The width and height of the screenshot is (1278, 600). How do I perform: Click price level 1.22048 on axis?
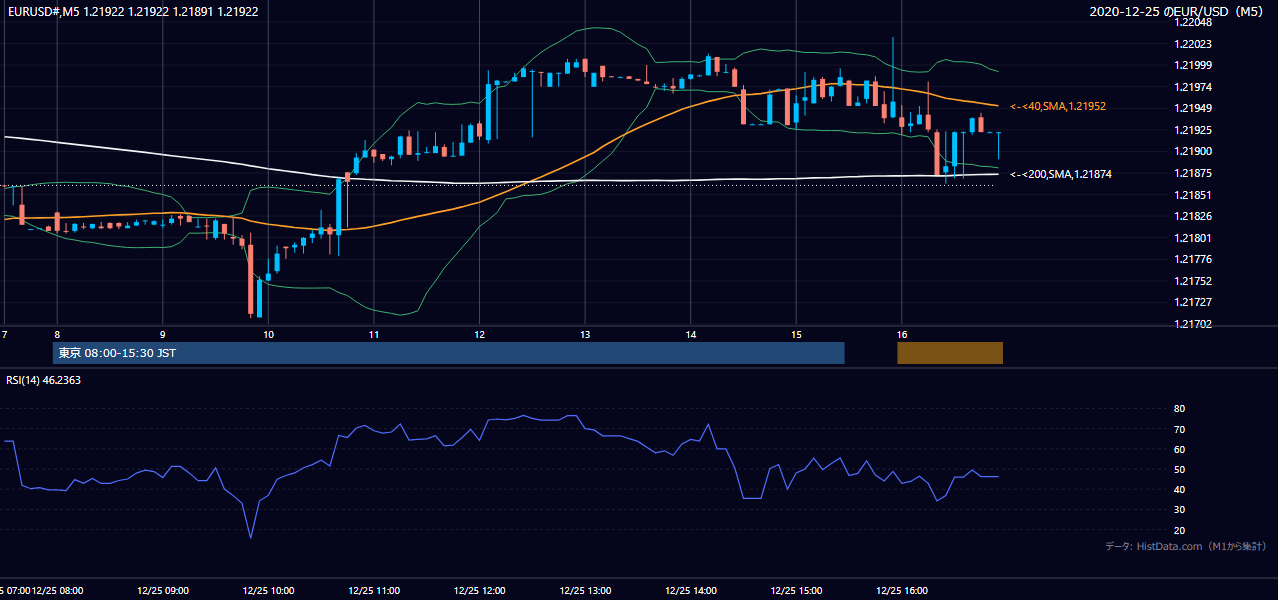point(1193,22)
